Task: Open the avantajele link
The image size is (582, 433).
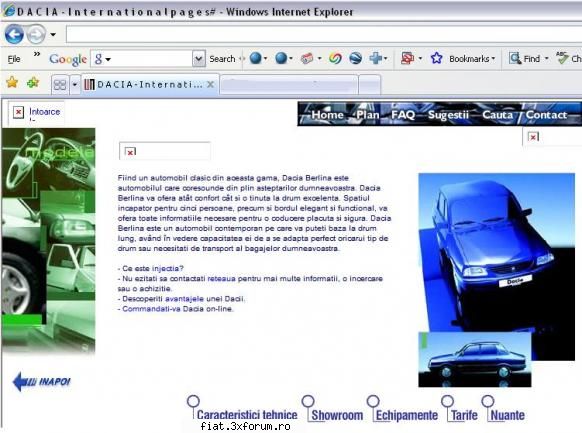Action: [184, 299]
